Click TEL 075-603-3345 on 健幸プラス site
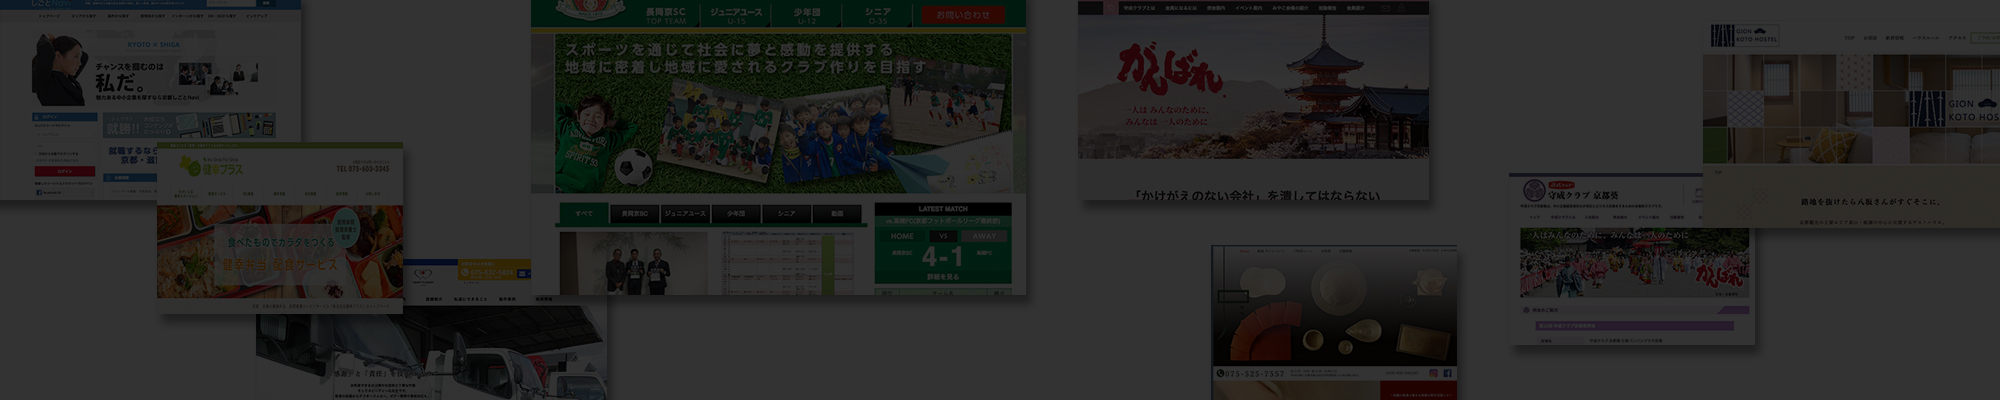Image resolution: width=2000 pixels, height=400 pixels. pos(363,169)
